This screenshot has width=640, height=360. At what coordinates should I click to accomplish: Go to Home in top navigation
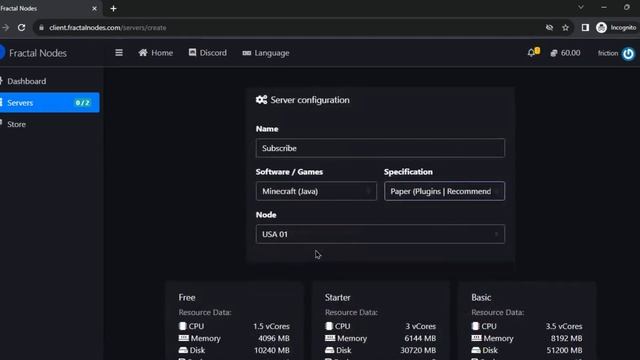[156, 53]
